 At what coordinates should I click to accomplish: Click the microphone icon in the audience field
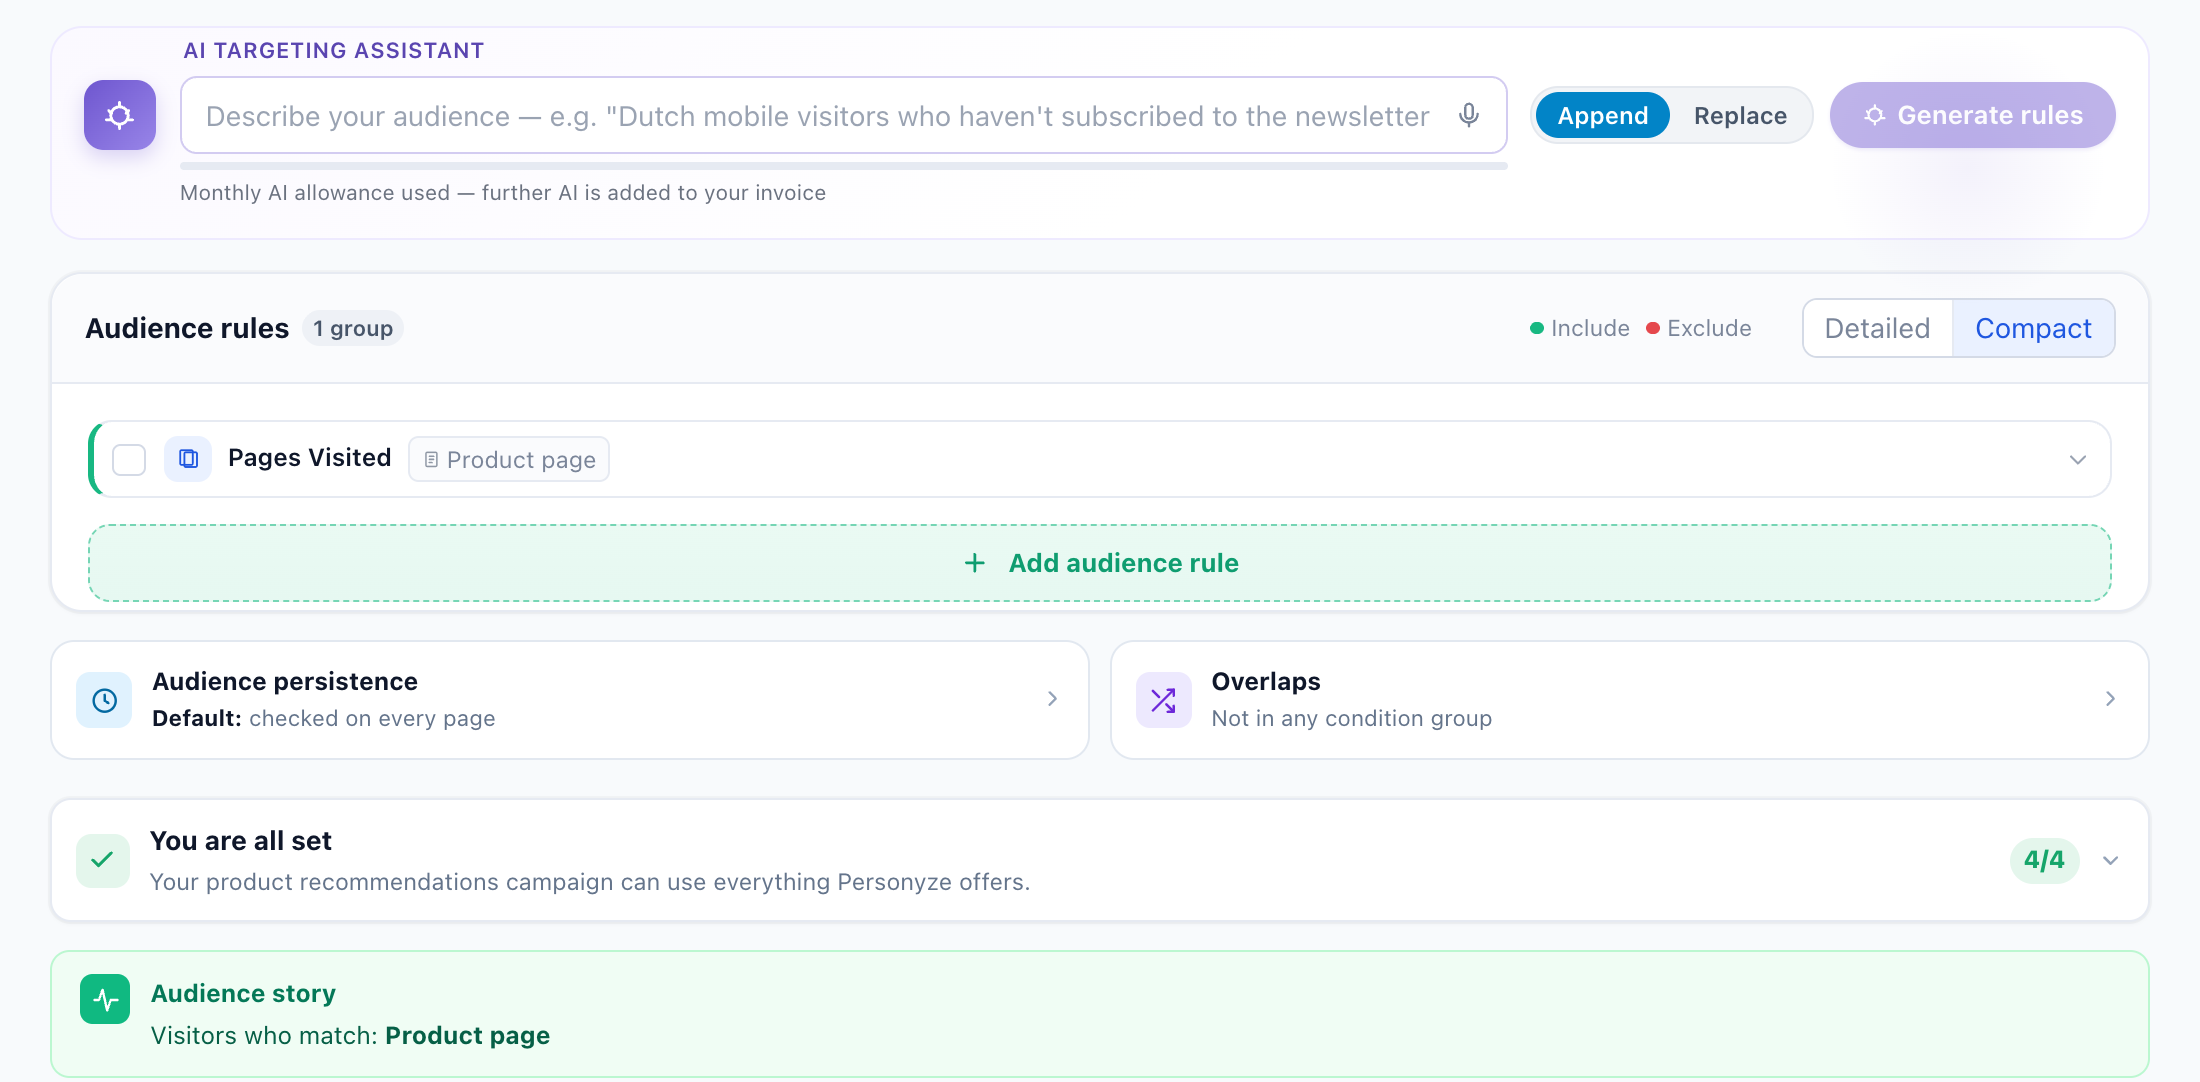[1468, 115]
